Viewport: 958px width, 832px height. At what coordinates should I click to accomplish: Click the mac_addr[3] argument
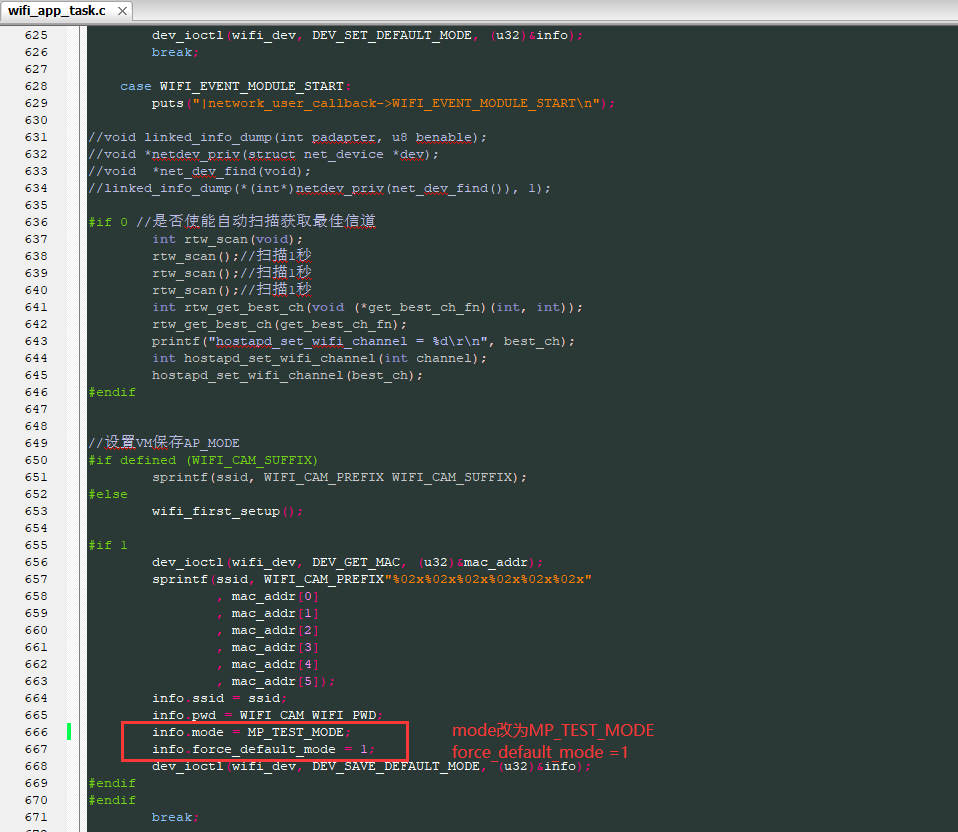(x=275, y=648)
